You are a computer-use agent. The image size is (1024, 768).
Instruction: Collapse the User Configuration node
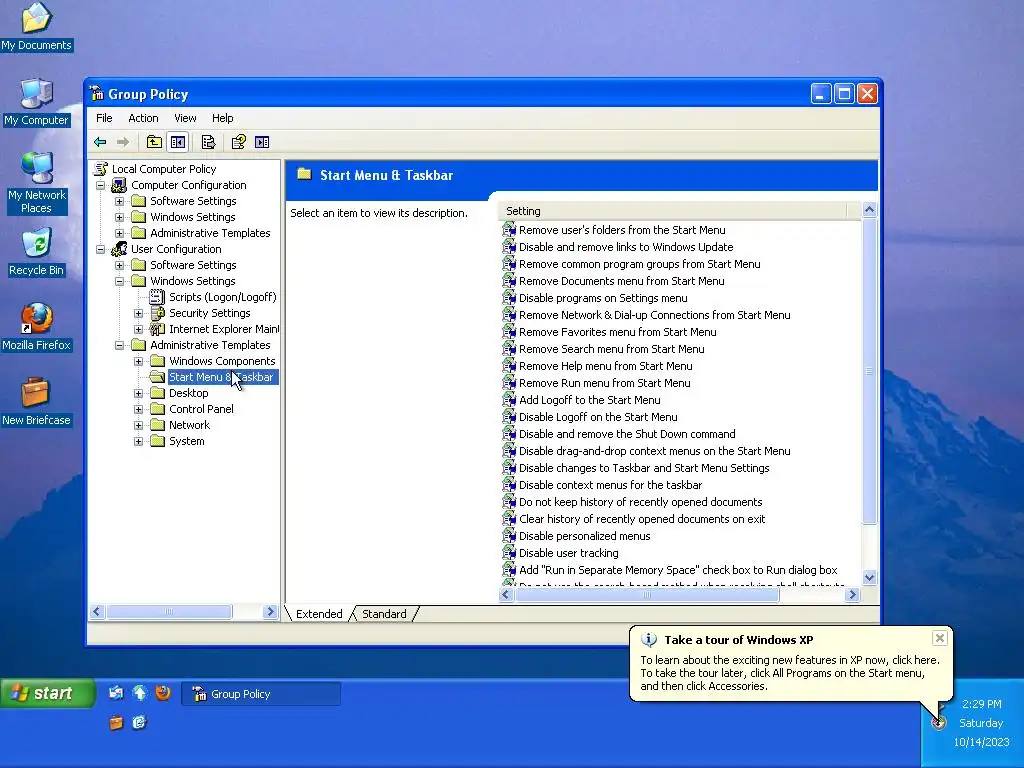click(101, 249)
